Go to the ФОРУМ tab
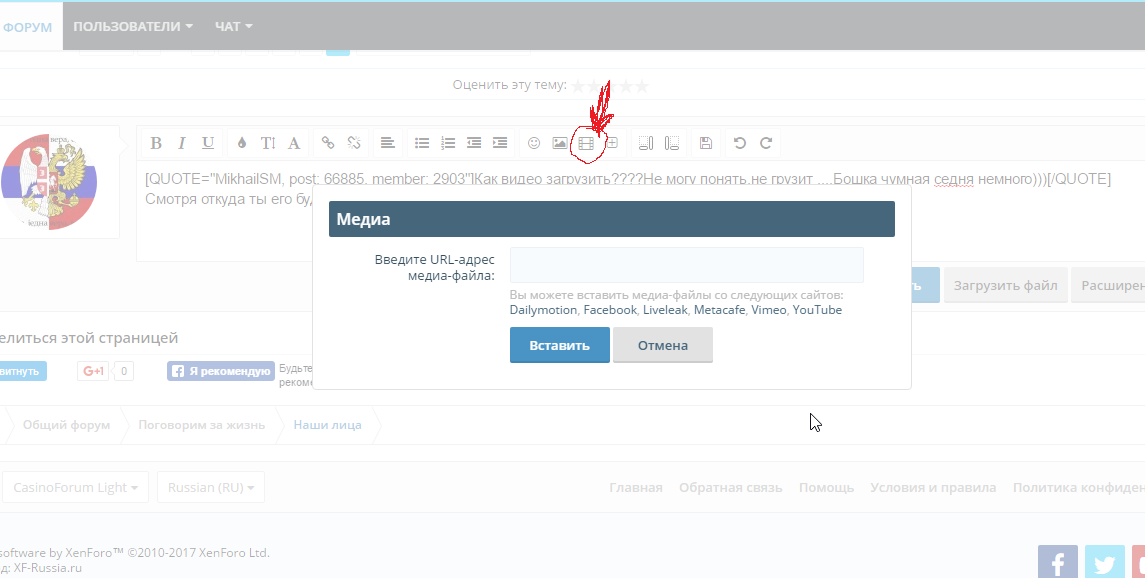 pyautogui.click(x=28, y=27)
